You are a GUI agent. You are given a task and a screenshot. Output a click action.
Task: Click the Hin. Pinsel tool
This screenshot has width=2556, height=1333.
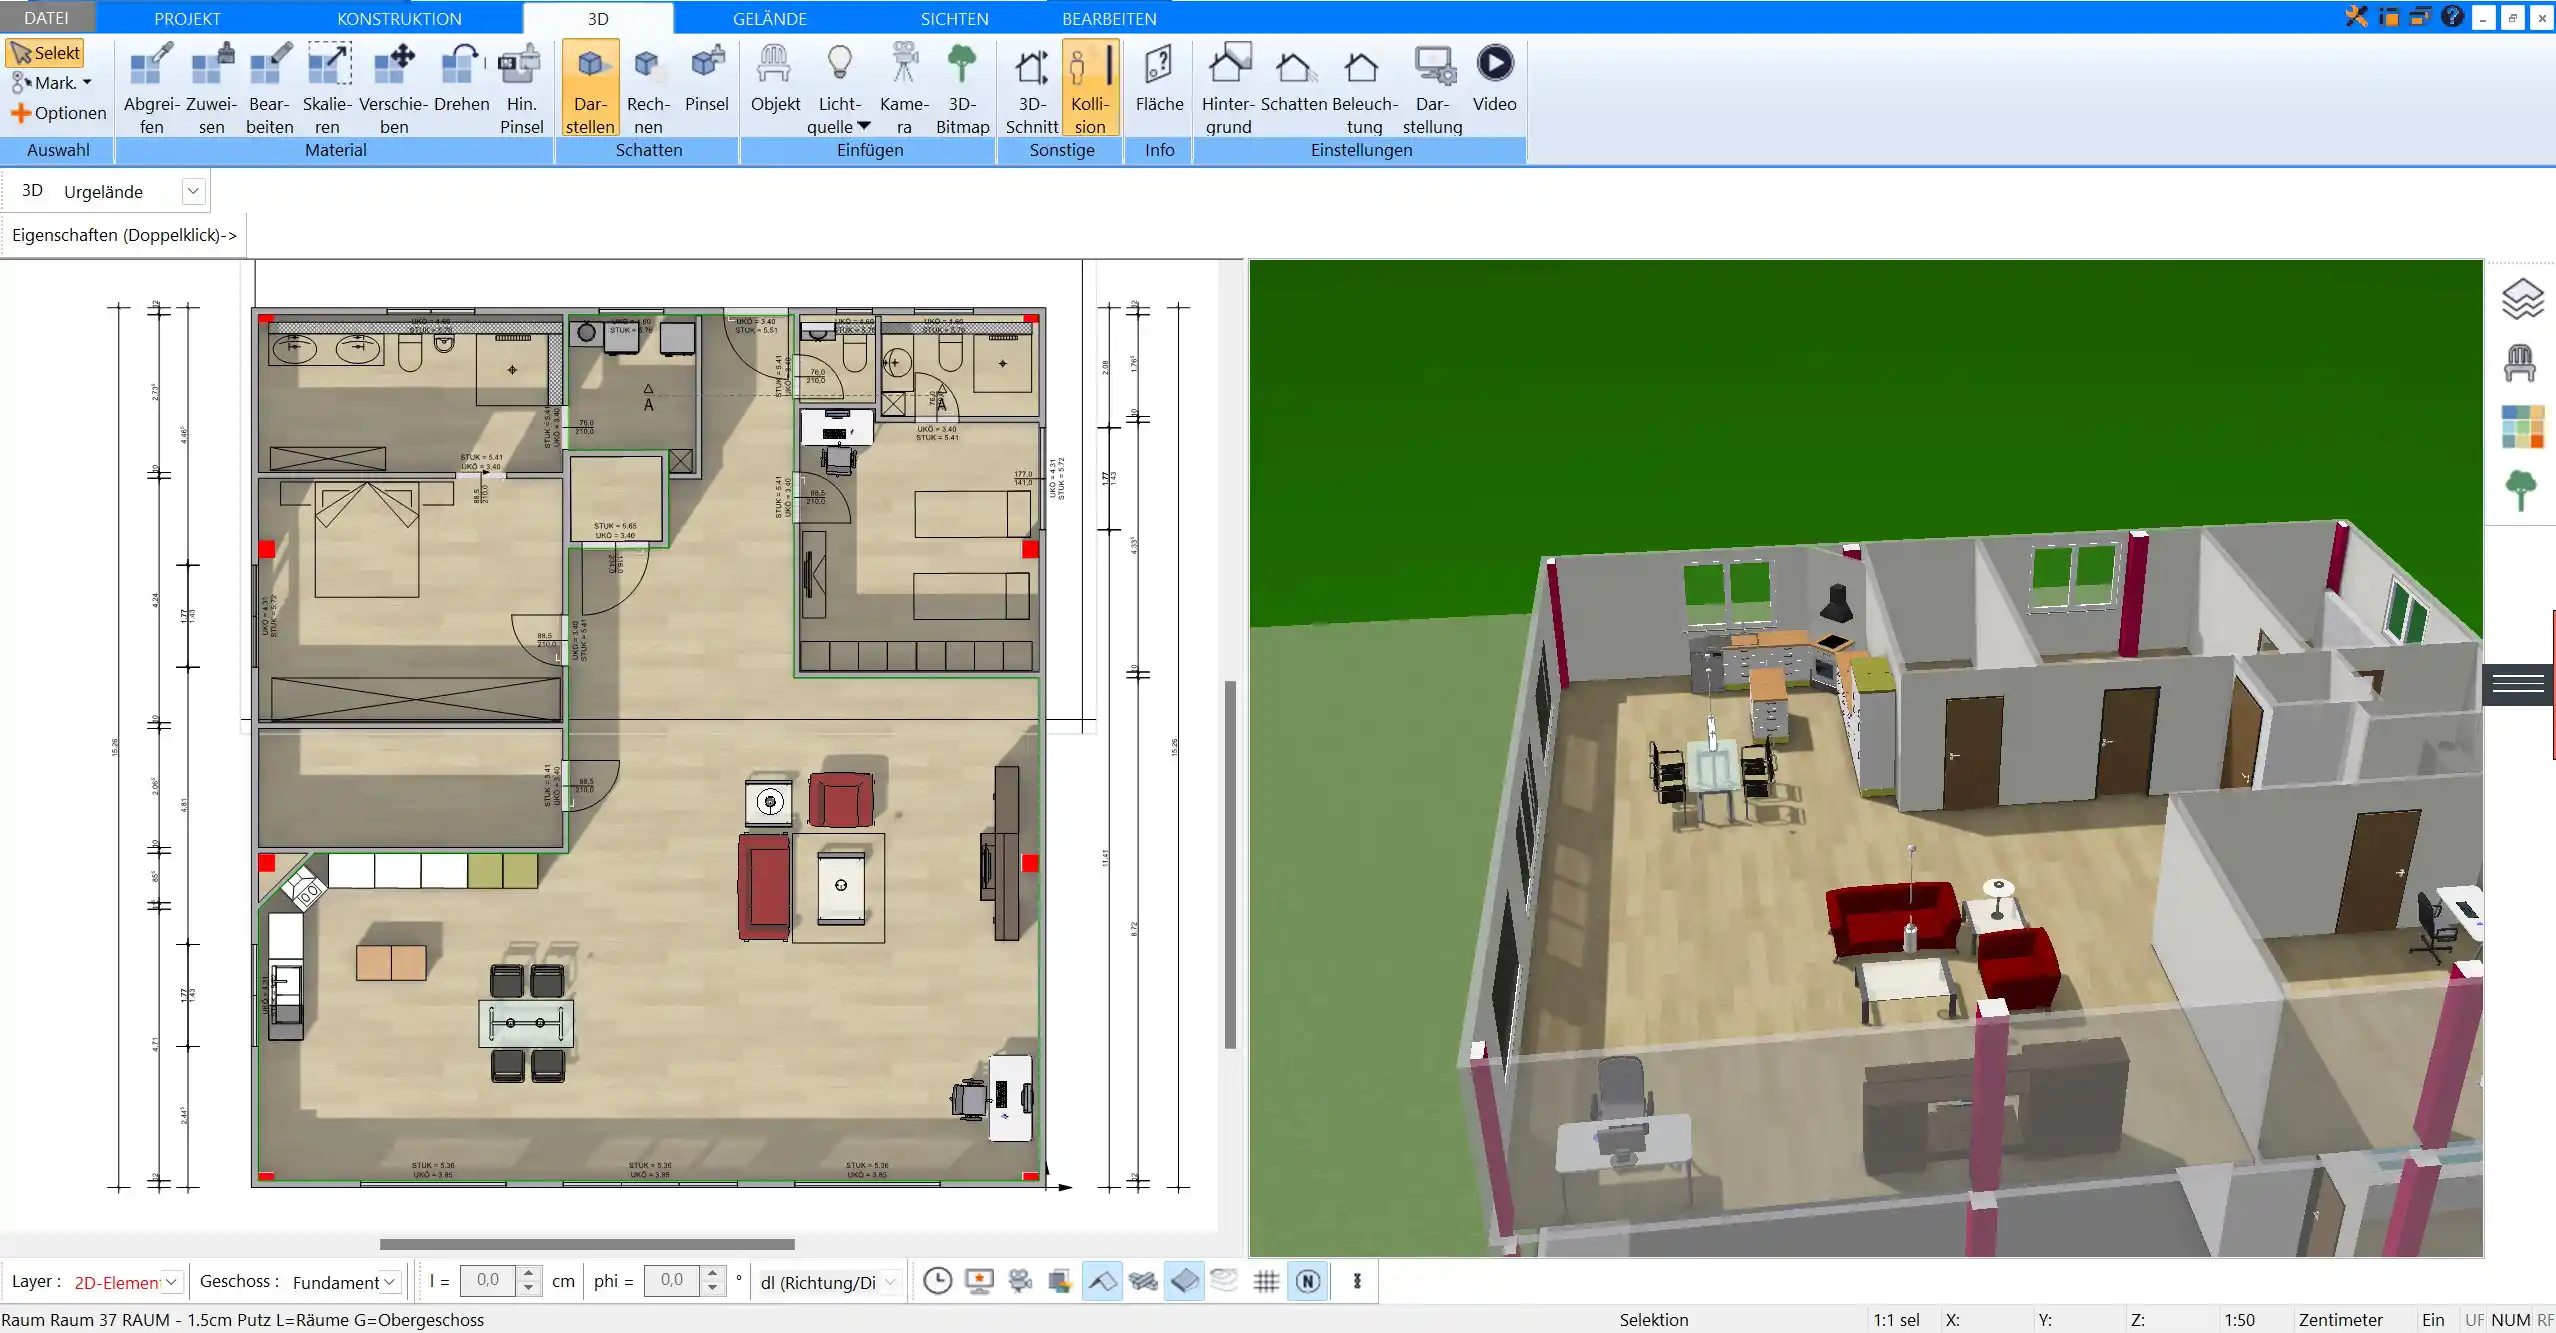coord(521,88)
